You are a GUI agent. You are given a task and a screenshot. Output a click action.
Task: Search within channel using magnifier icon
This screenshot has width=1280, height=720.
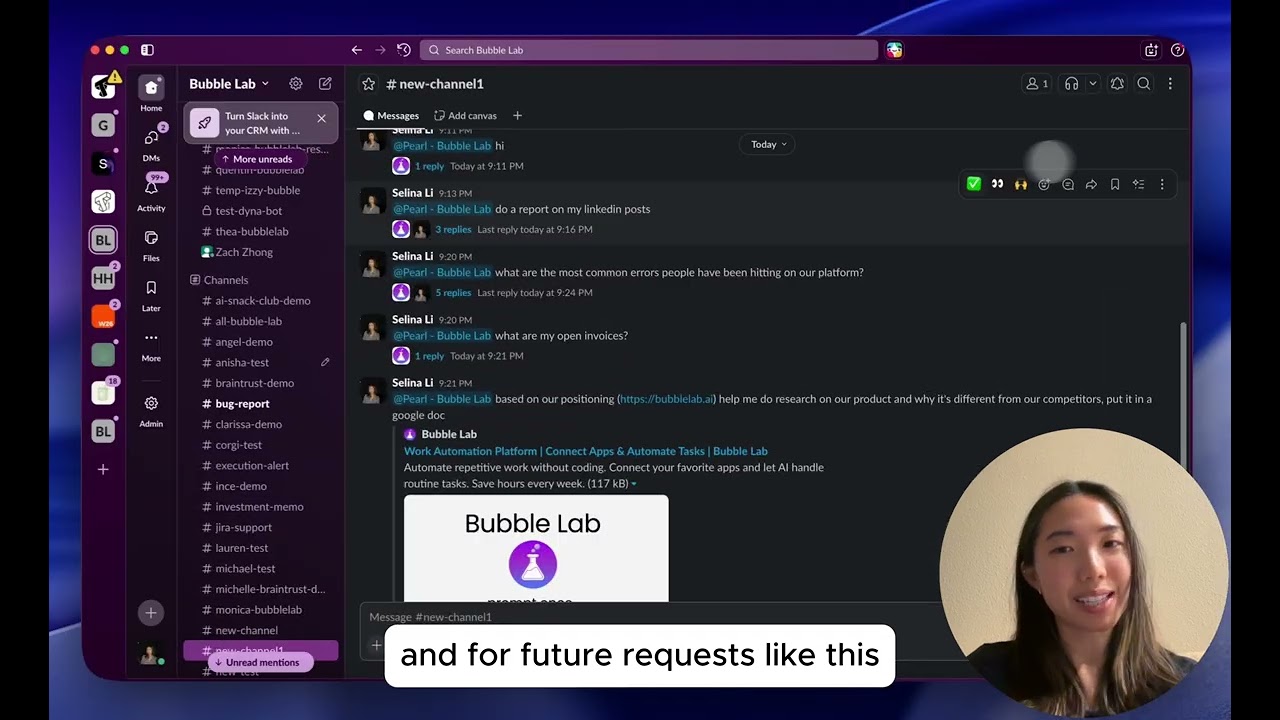click(1144, 84)
